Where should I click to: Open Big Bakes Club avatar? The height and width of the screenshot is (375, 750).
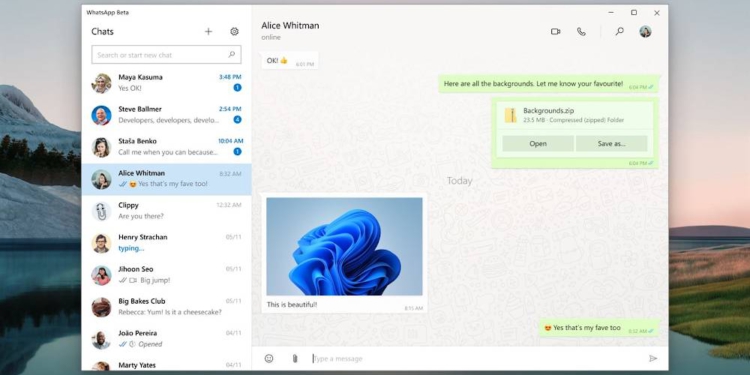101,308
